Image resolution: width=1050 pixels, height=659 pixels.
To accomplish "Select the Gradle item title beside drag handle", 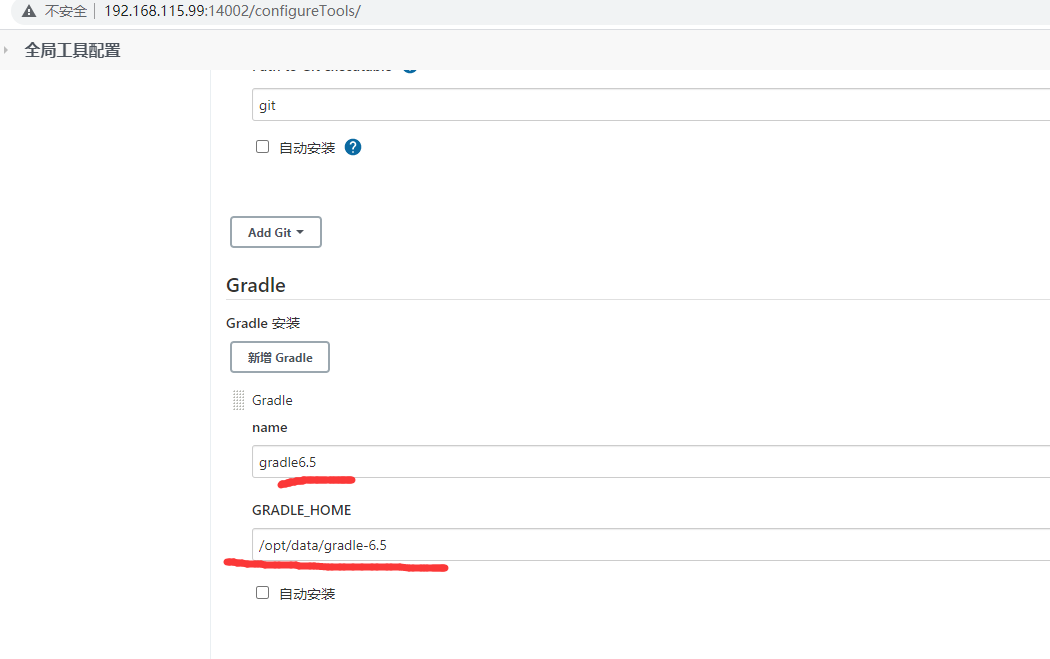I will pos(272,400).
